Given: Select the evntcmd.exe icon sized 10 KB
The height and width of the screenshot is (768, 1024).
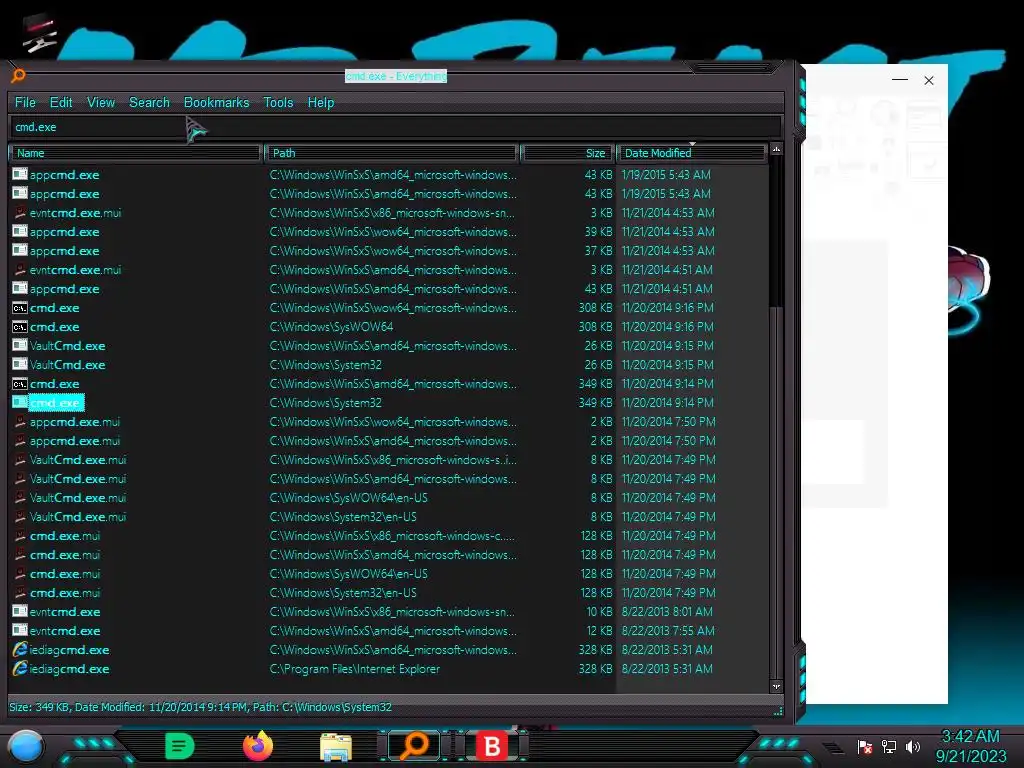Looking at the screenshot, I should click(20, 612).
